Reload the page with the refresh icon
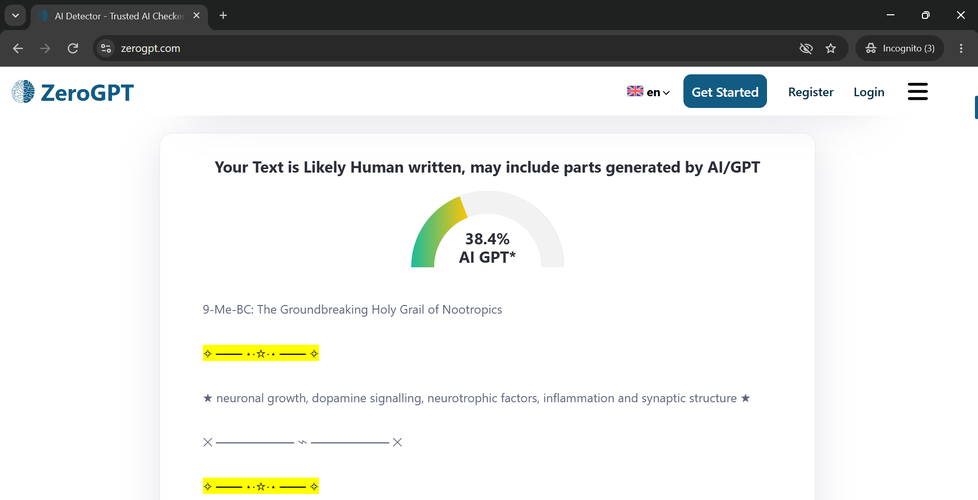978x500 pixels. [x=73, y=48]
